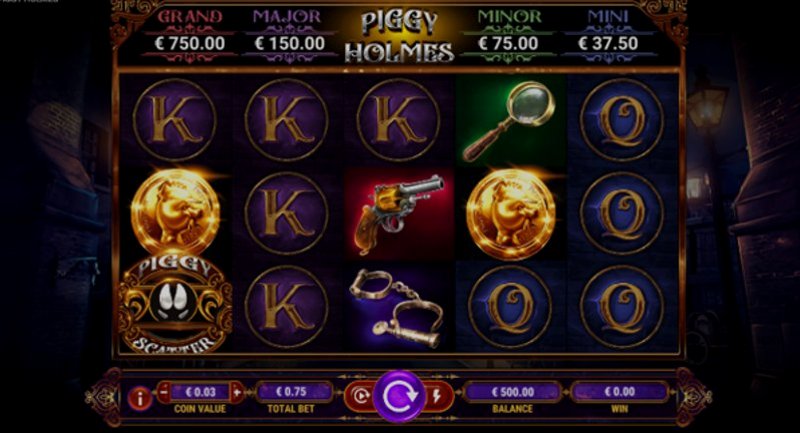
Task: Click the Piggy Scatter symbol
Action: click(175, 304)
